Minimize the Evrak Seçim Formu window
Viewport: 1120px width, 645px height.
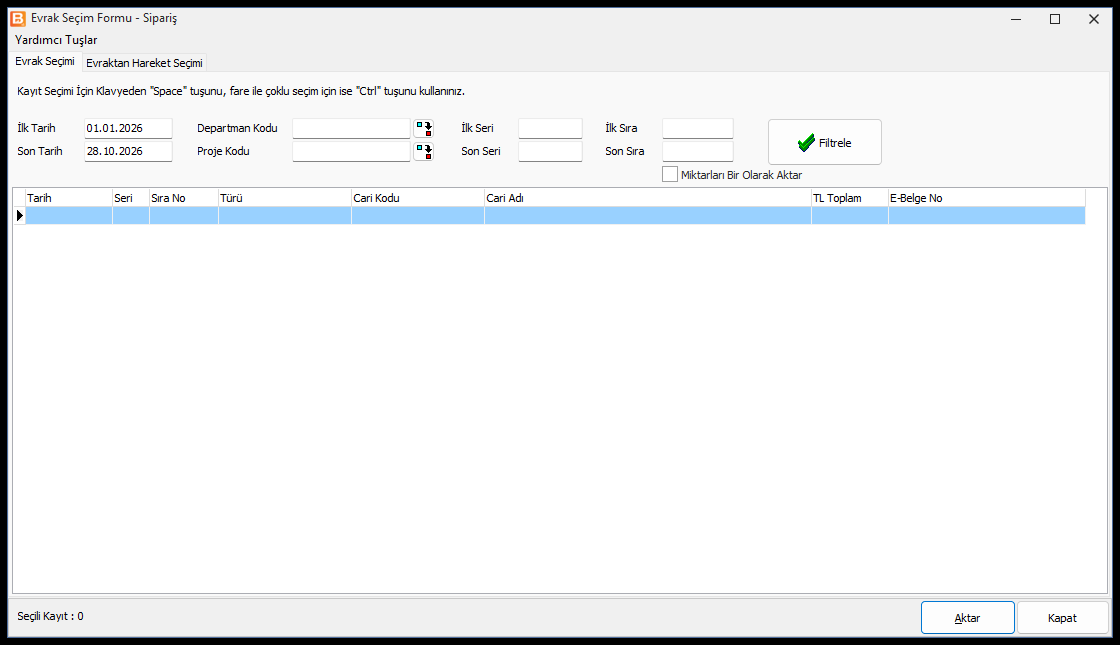pyautogui.click(x=1016, y=19)
